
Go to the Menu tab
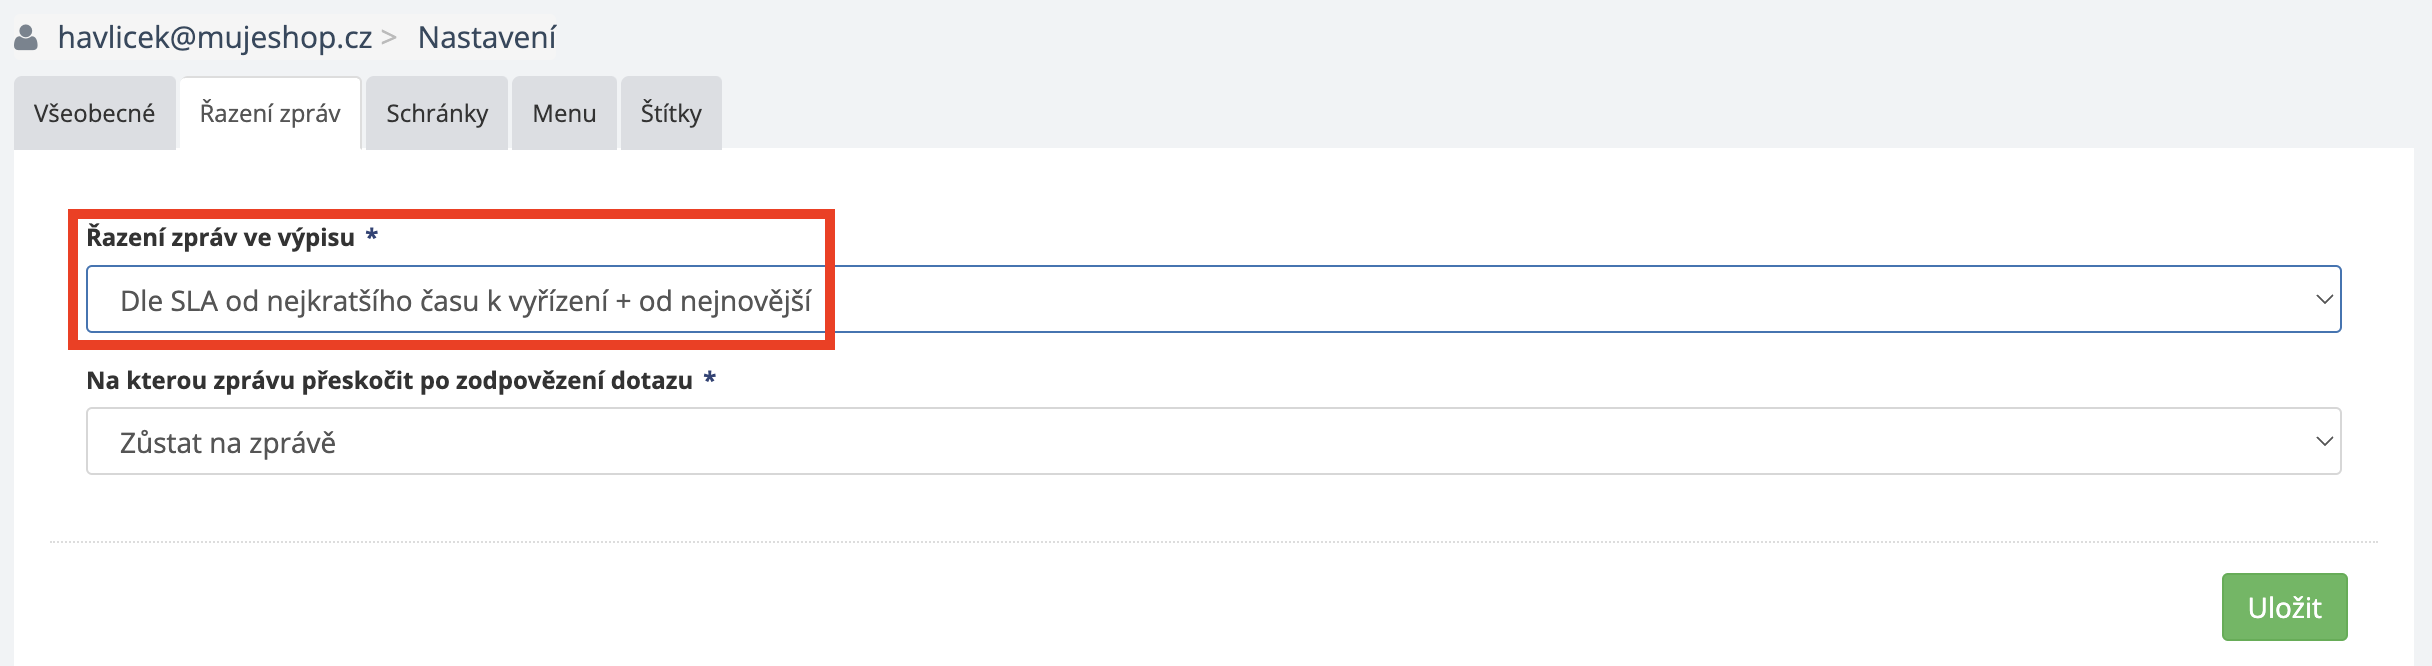(x=564, y=113)
